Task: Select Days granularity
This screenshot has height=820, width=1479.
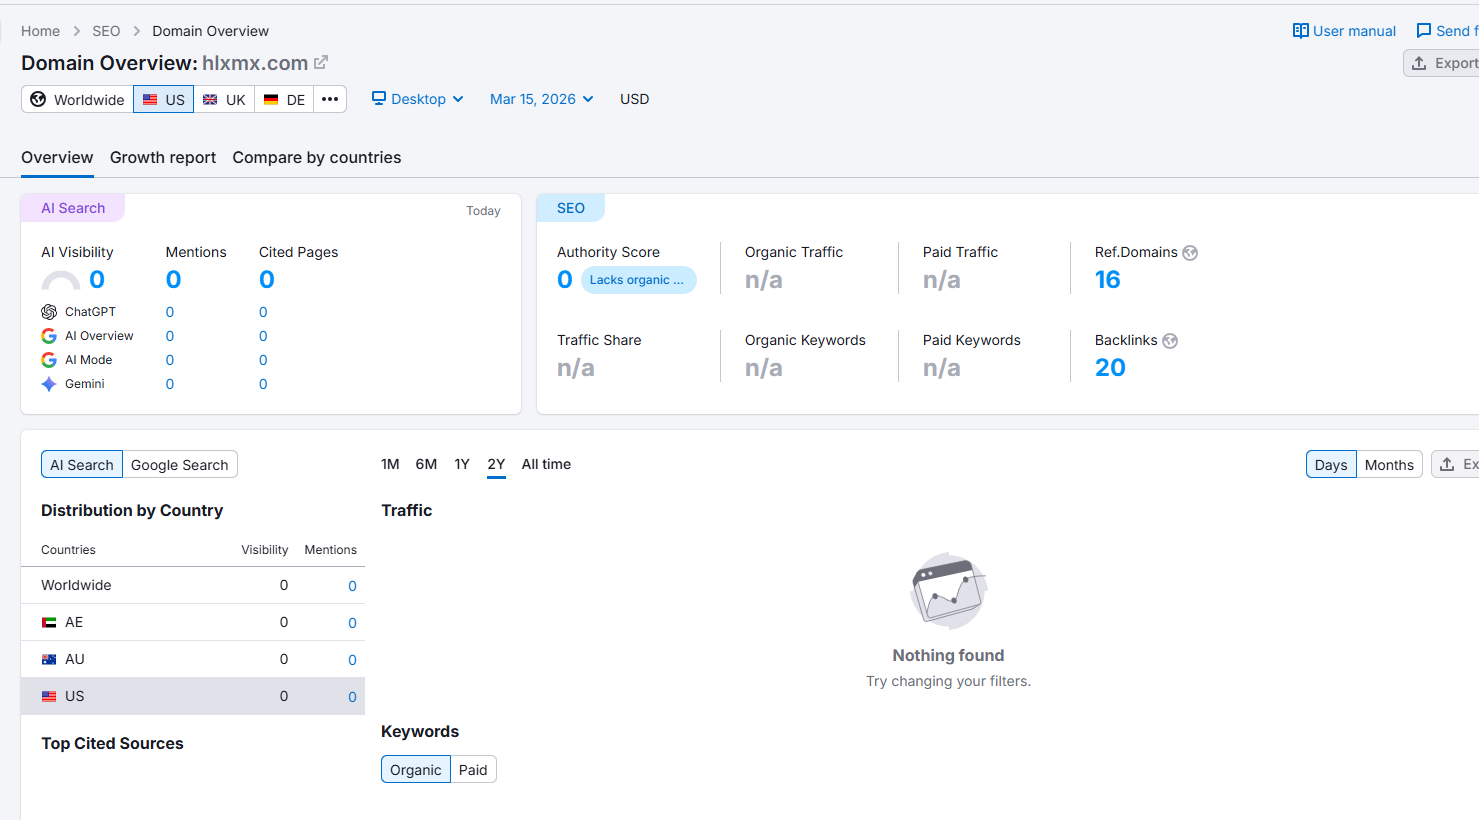Action: click(1331, 464)
